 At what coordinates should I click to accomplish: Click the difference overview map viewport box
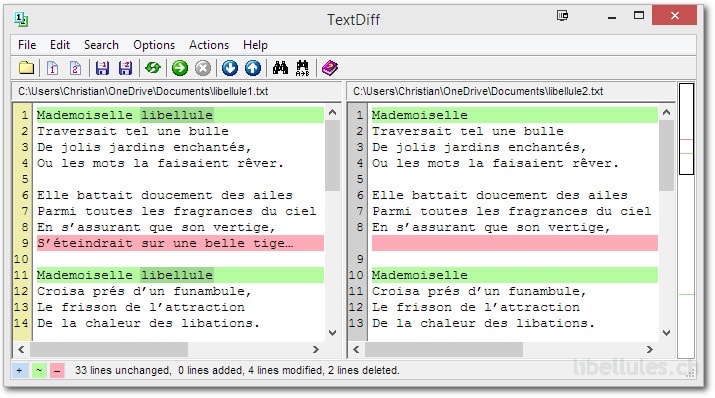click(686, 129)
